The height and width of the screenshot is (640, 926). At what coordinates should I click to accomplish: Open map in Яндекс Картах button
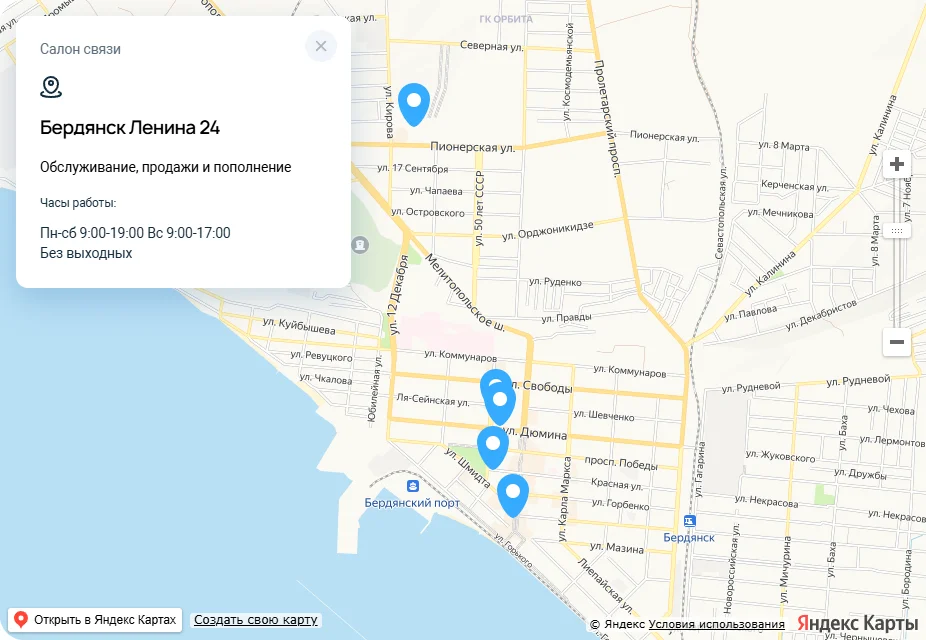tap(95, 620)
